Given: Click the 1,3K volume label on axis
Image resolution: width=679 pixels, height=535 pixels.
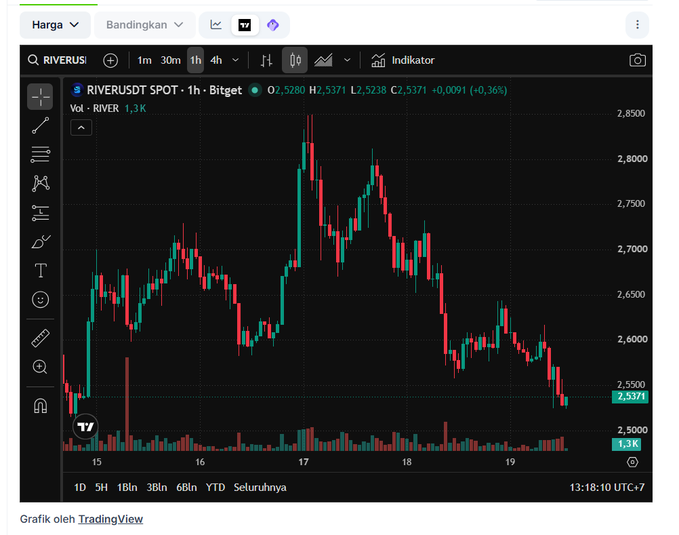Looking at the screenshot, I should click(626, 444).
